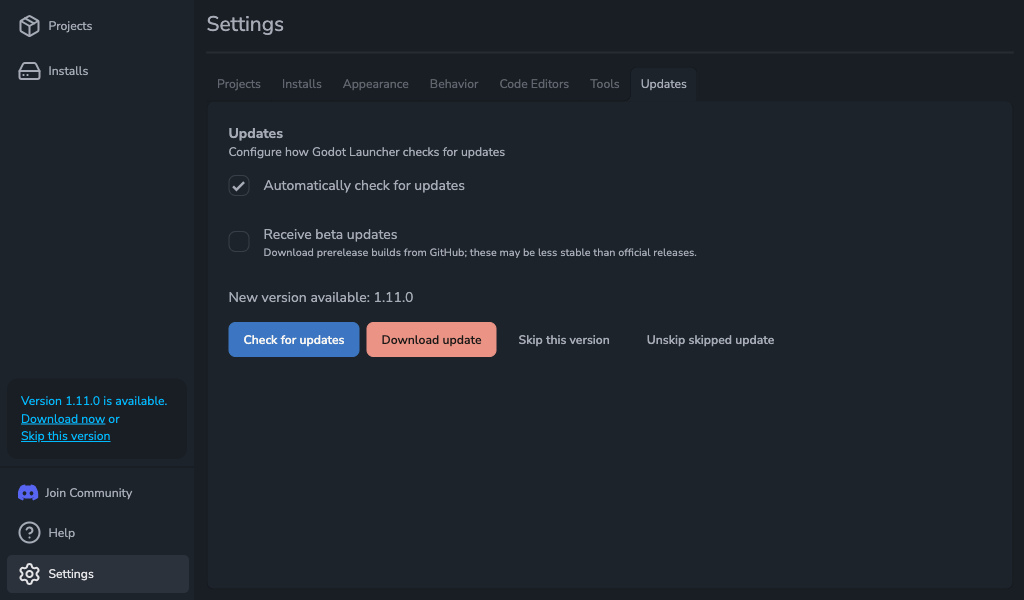
Task: Click the Download update button
Action: click(431, 339)
